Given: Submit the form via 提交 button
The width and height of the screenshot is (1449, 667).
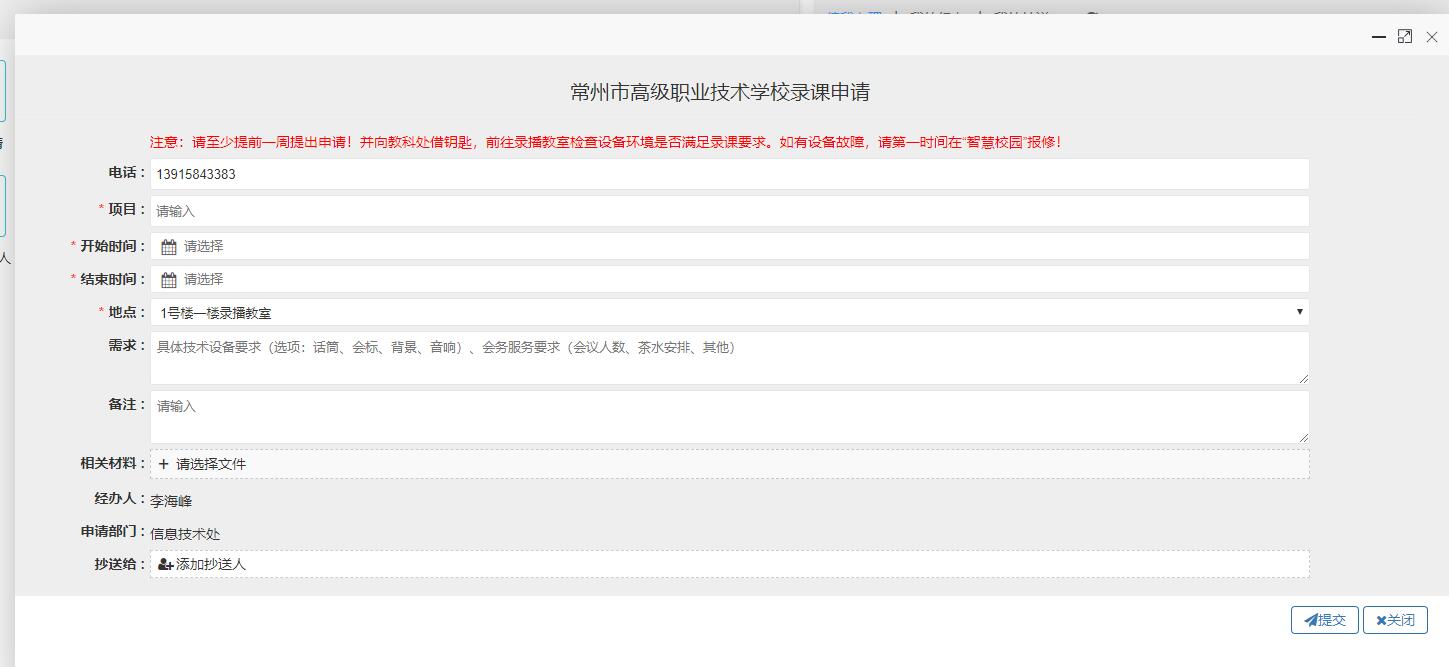Looking at the screenshot, I should [x=1325, y=619].
